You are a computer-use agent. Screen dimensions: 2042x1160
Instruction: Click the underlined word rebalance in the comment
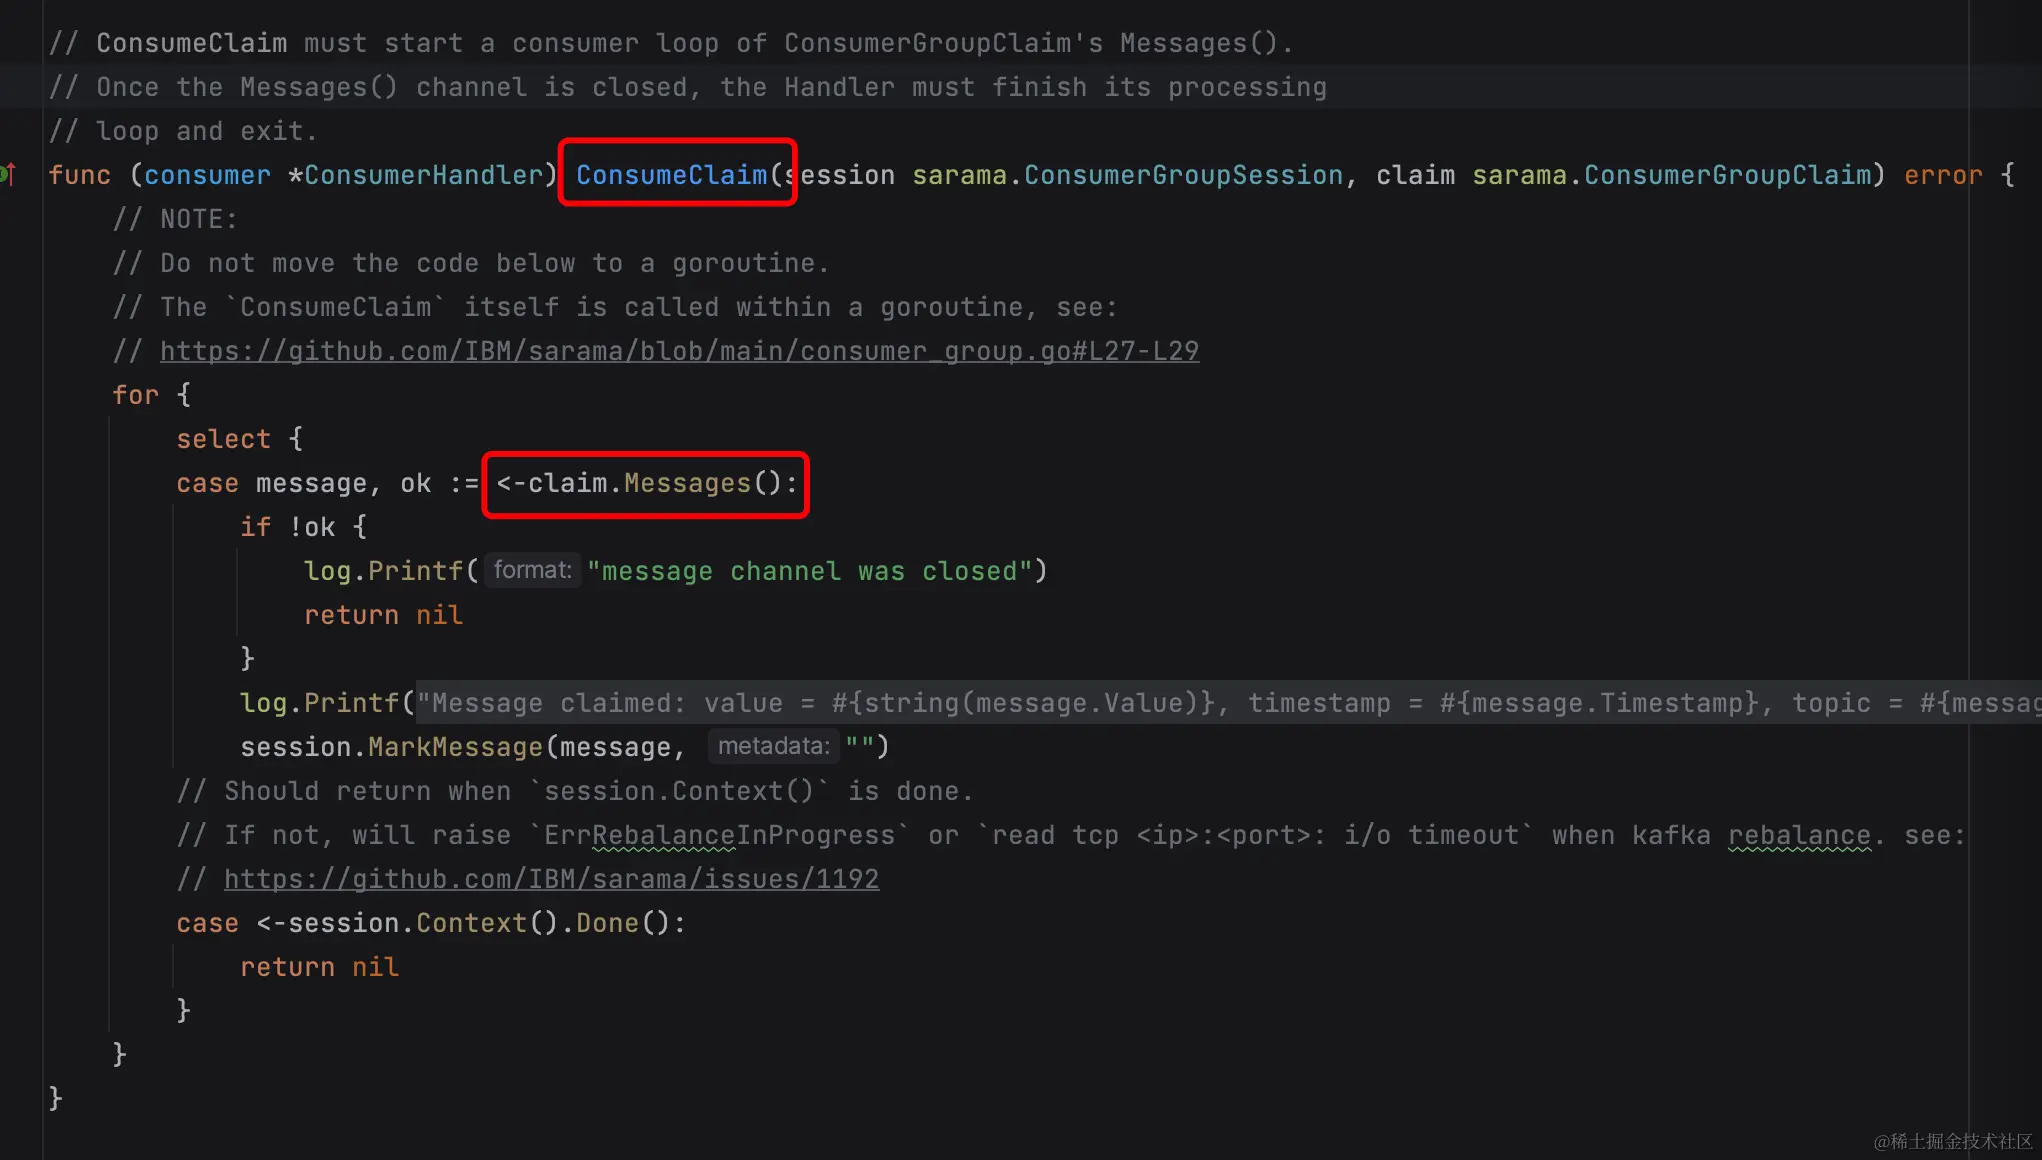click(x=1798, y=835)
